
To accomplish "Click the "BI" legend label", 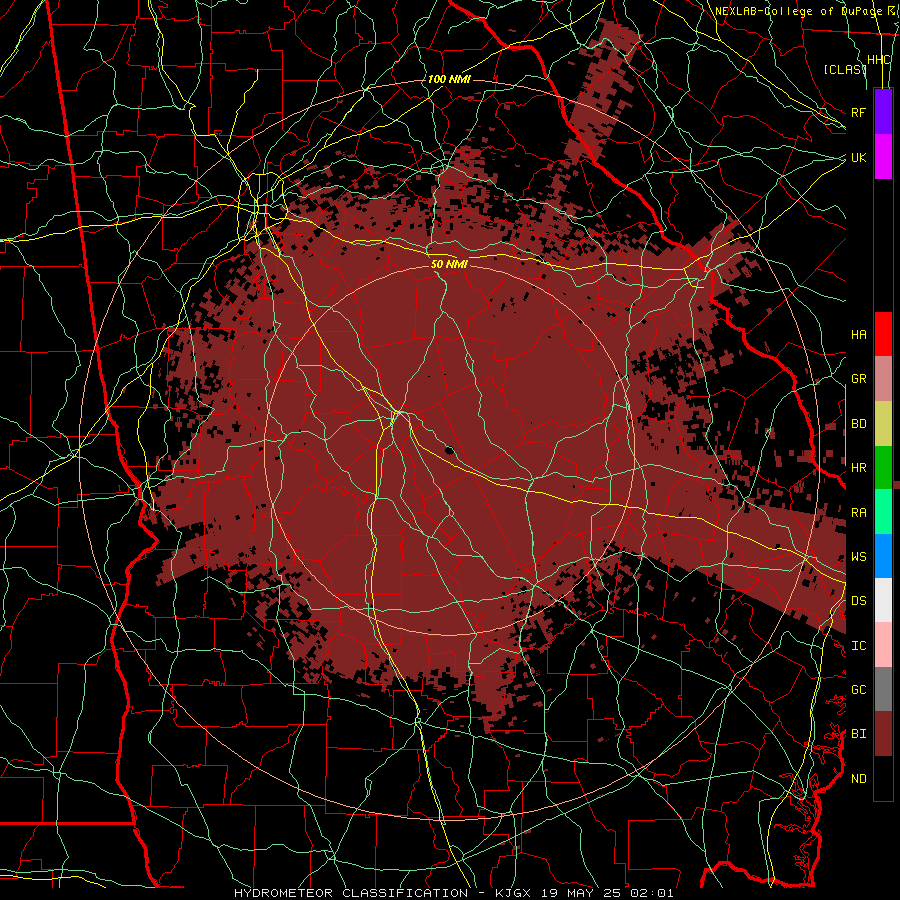I will (x=858, y=734).
